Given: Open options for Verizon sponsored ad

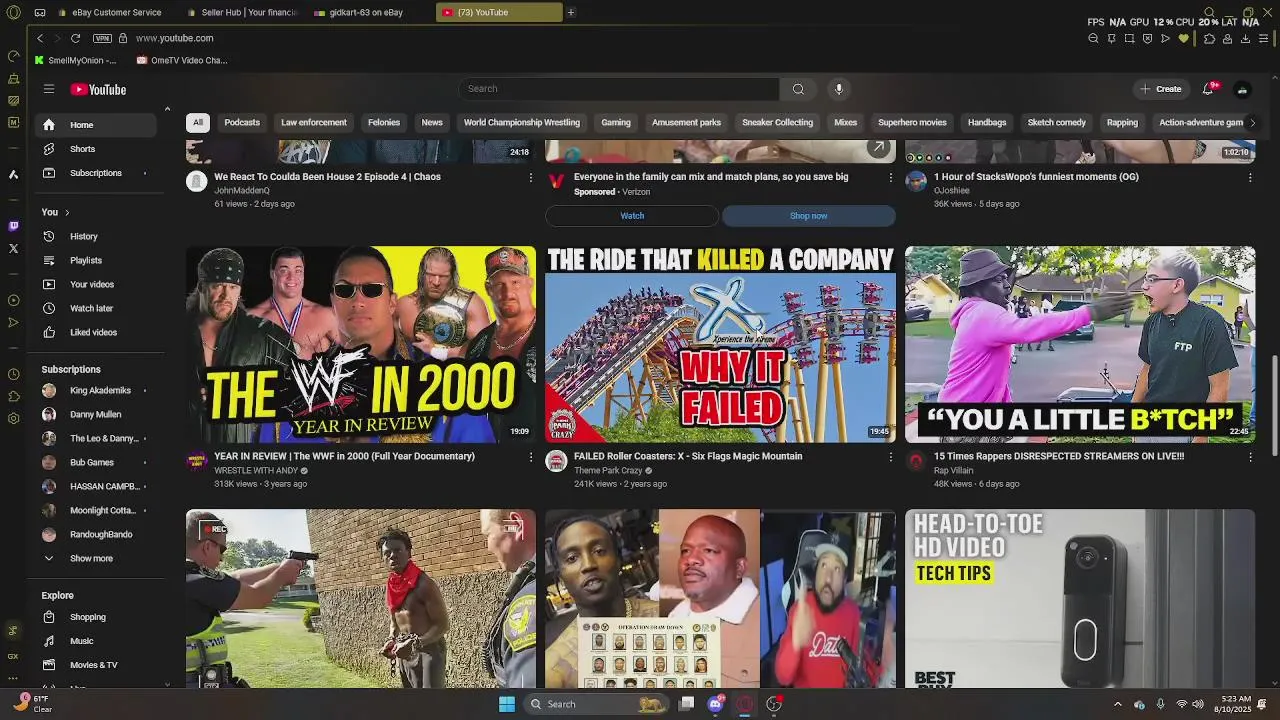Looking at the screenshot, I should (891, 177).
